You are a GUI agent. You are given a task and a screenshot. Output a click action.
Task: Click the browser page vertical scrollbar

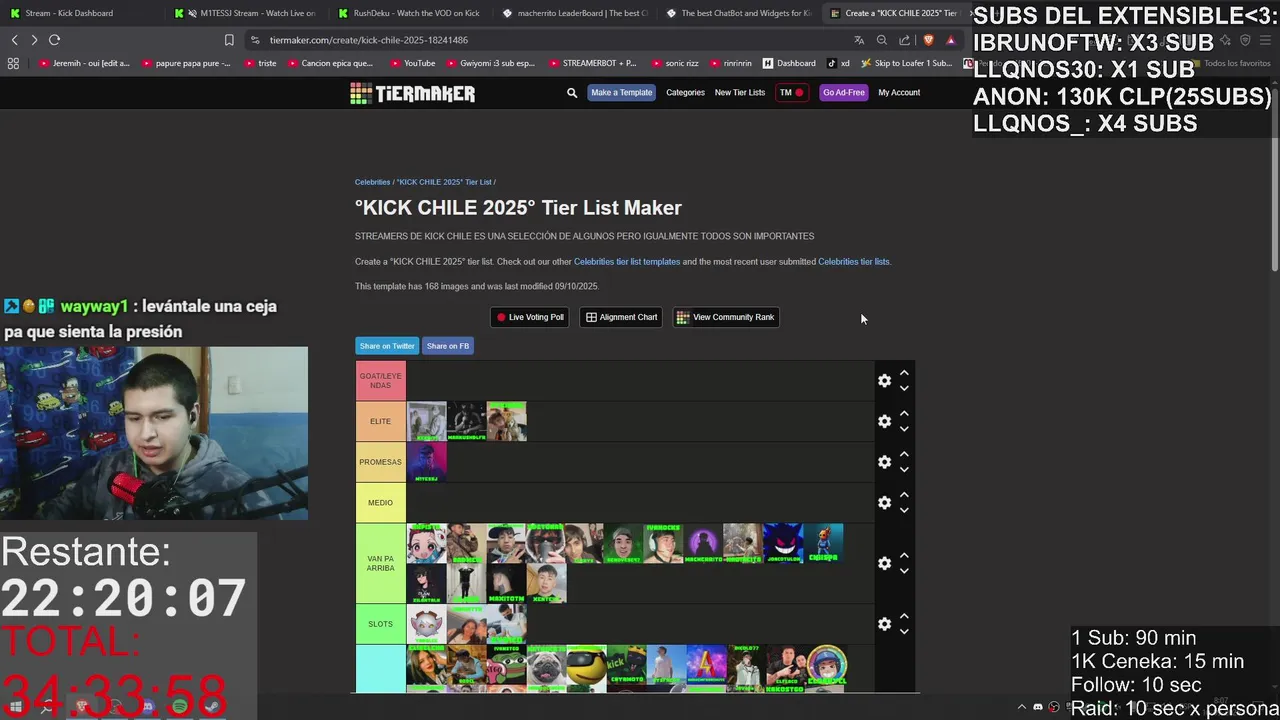[1274, 180]
